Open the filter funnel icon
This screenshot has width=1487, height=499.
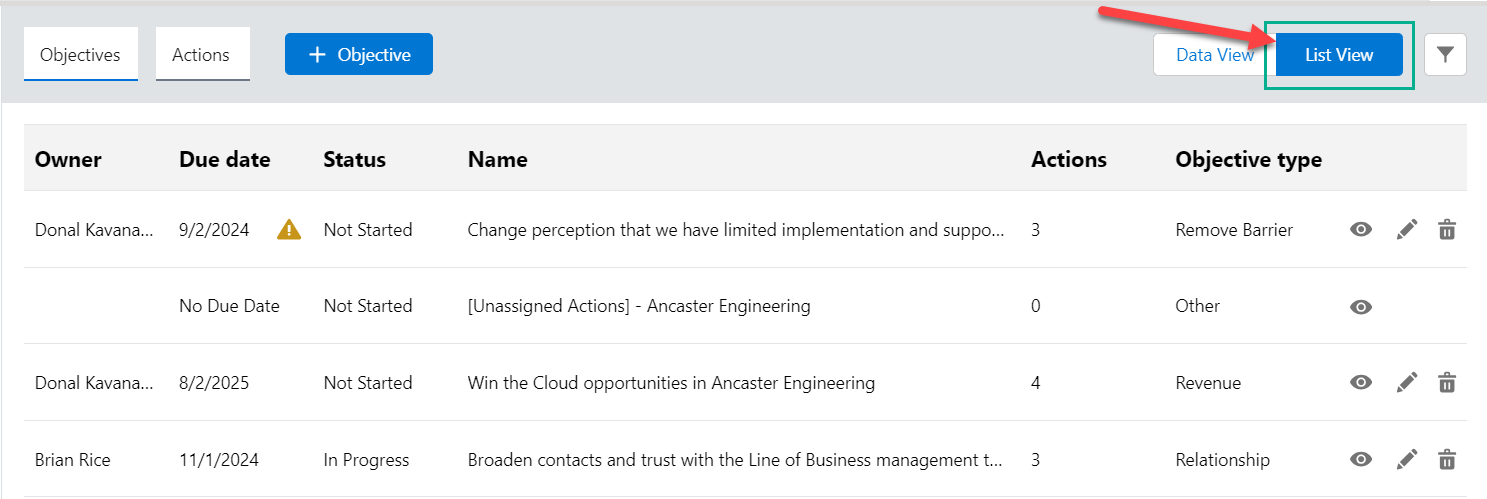[1445, 55]
